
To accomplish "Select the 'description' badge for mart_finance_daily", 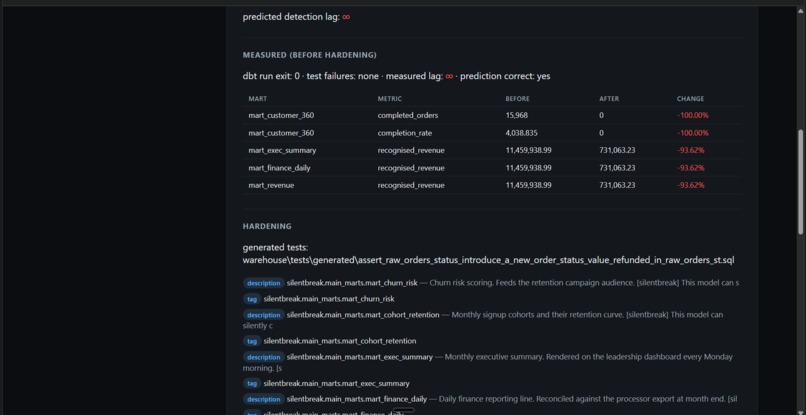I will [x=263, y=399].
